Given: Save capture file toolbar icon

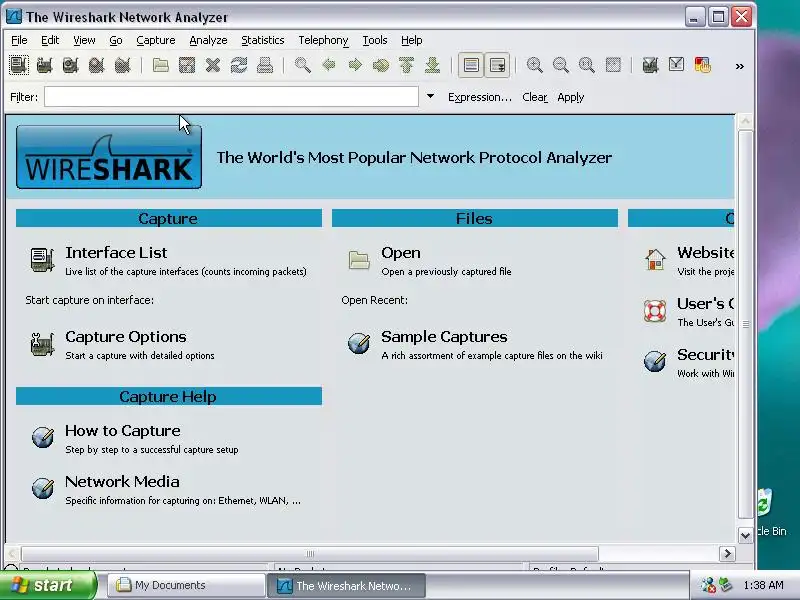Looking at the screenshot, I should (x=187, y=65).
